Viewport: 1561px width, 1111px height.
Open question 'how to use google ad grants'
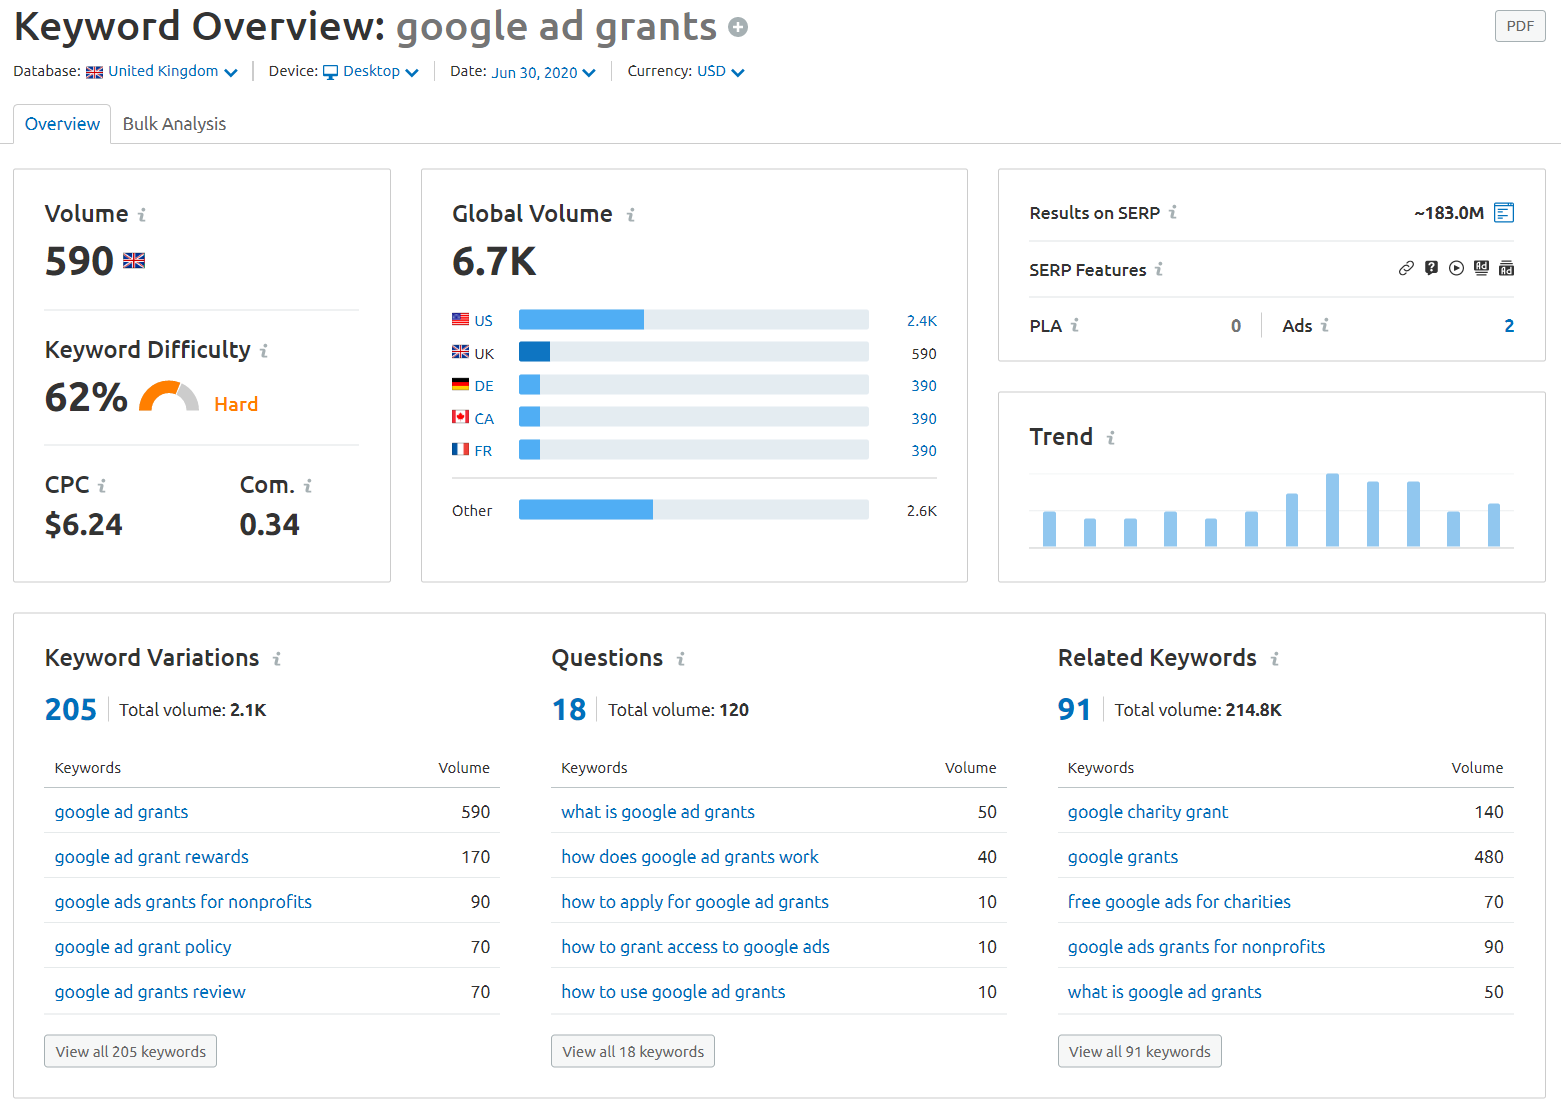click(673, 992)
